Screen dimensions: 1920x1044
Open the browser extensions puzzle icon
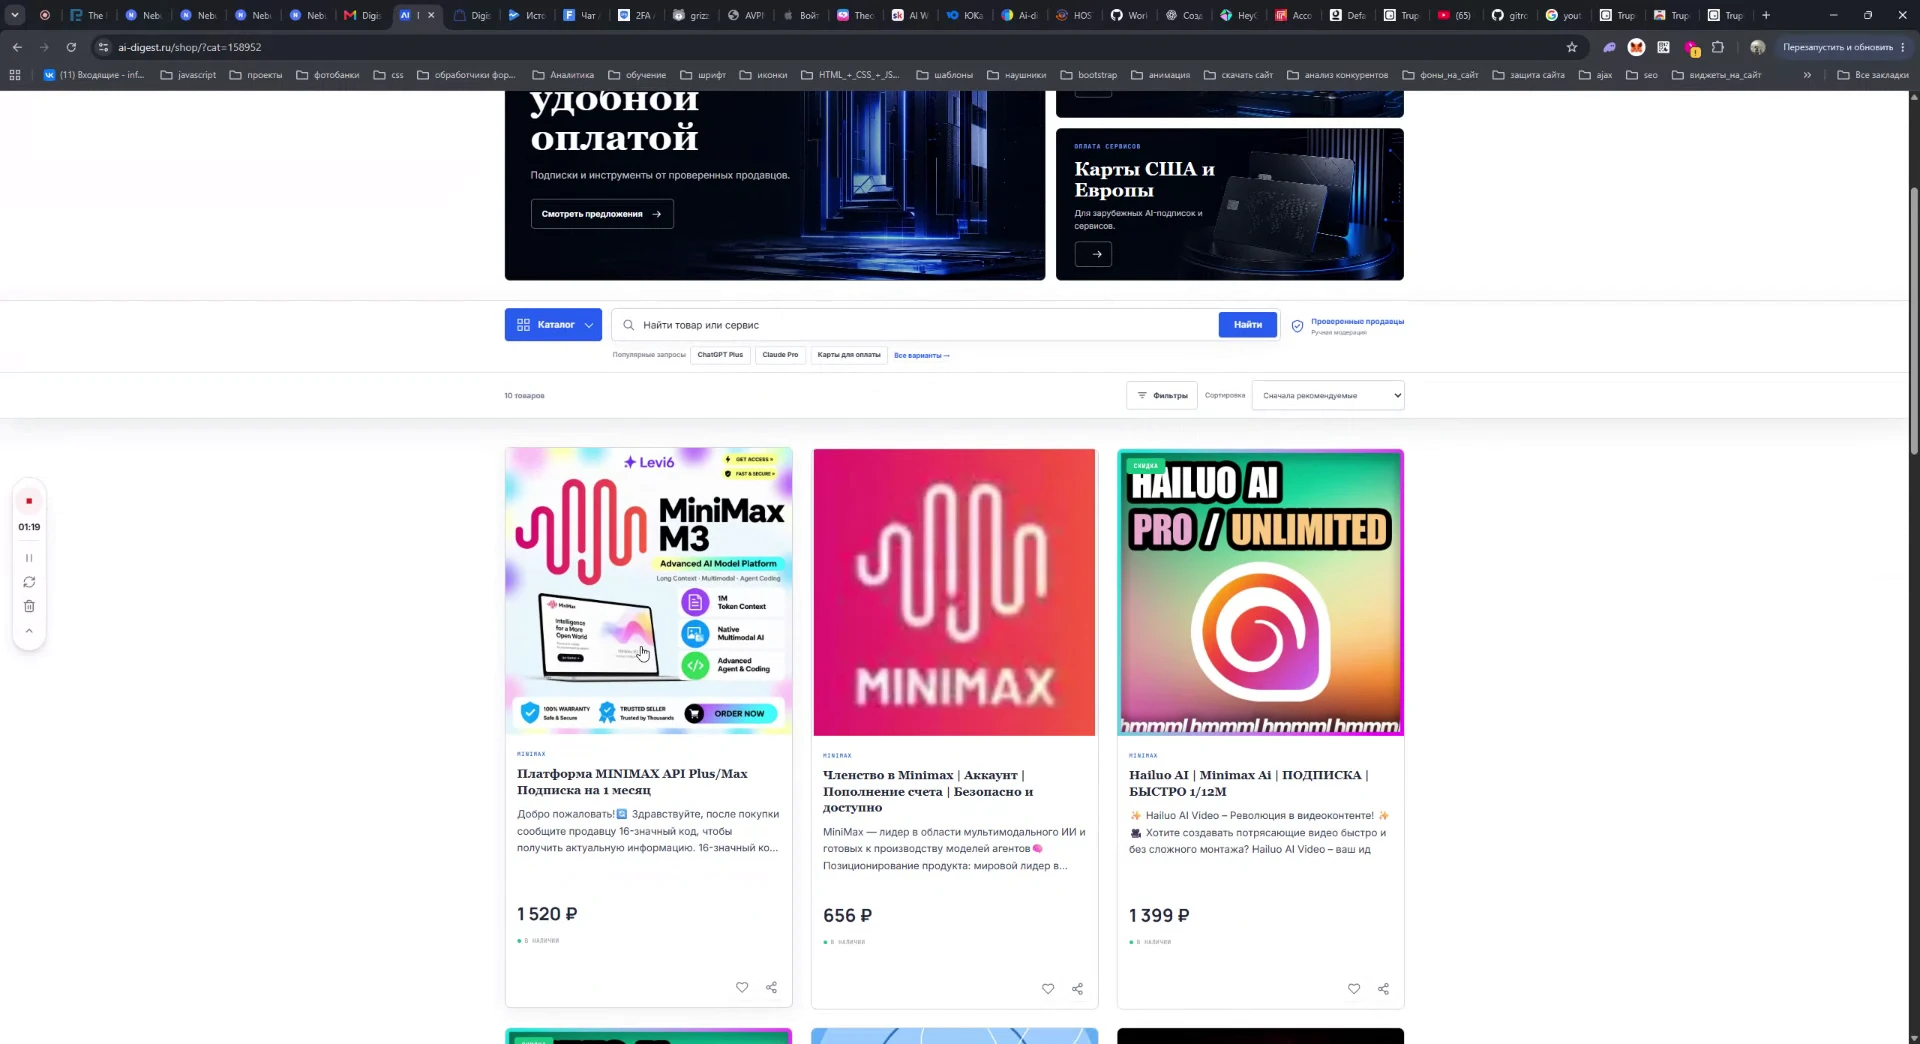1718,47
